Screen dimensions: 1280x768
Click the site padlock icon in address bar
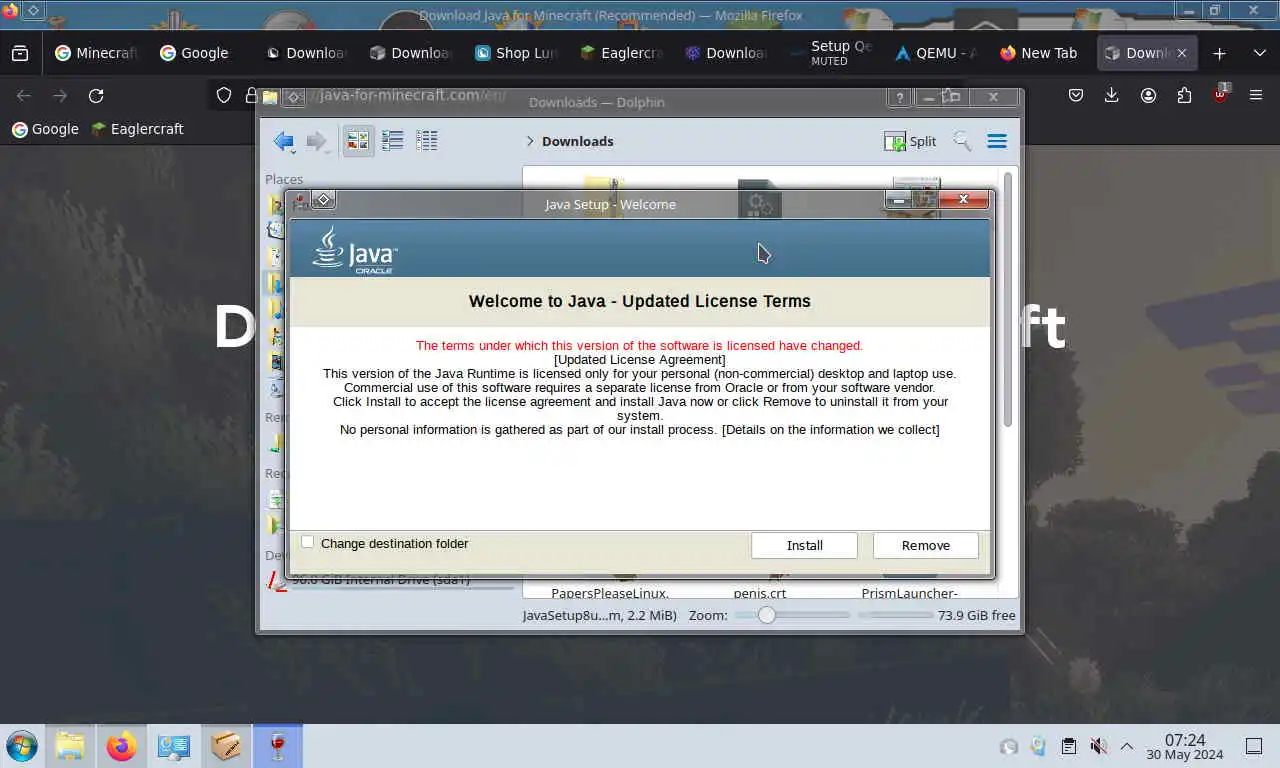point(250,95)
